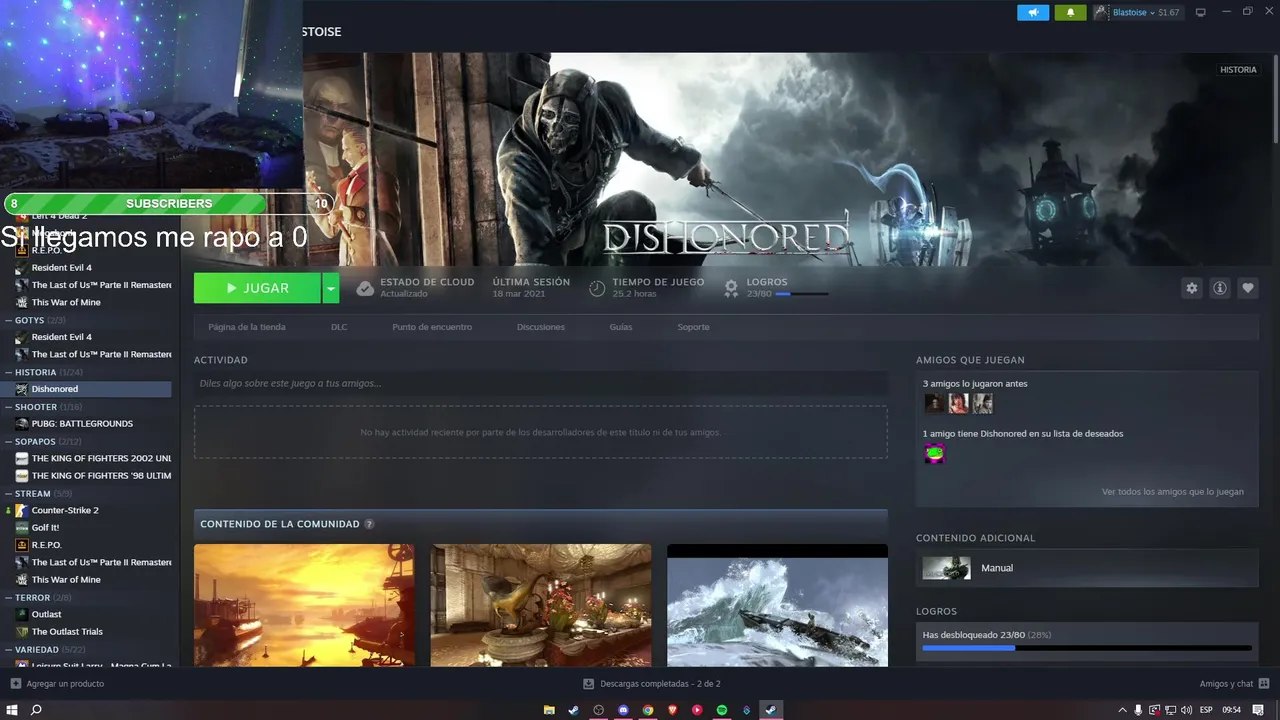Image resolution: width=1280 pixels, height=720 pixels.
Task: Show game information via the info icon
Action: tap(1220, 288)
